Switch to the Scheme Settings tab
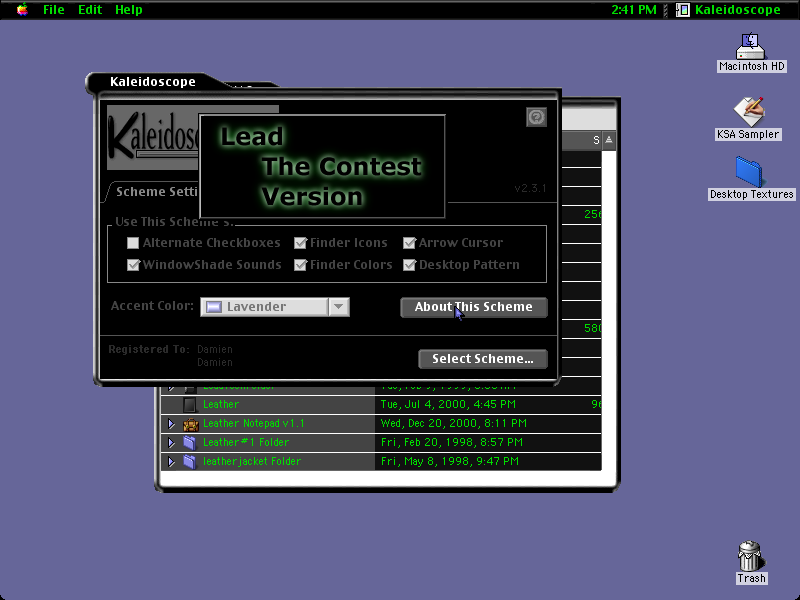Image resolution: width=800 pixels, height=600 pixels. [x=156, y=191]
